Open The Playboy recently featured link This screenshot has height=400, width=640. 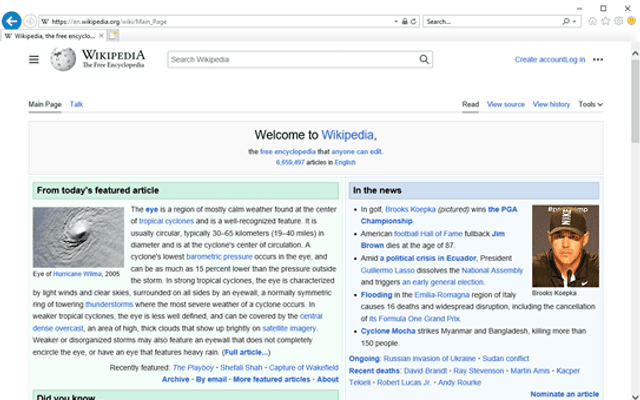193,368
